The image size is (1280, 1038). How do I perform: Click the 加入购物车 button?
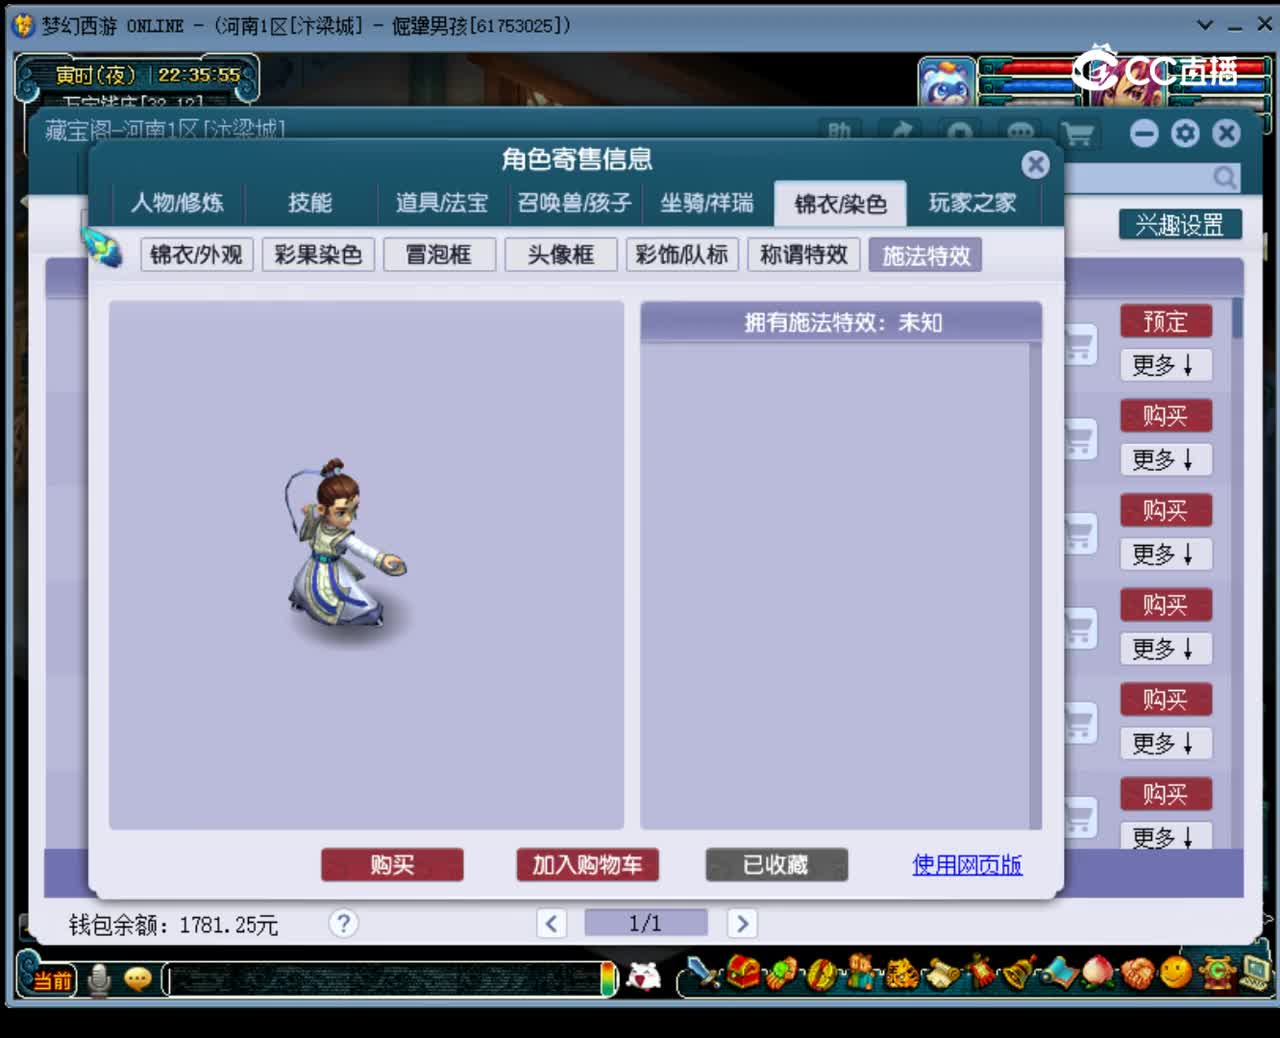[x=587, y=865]
